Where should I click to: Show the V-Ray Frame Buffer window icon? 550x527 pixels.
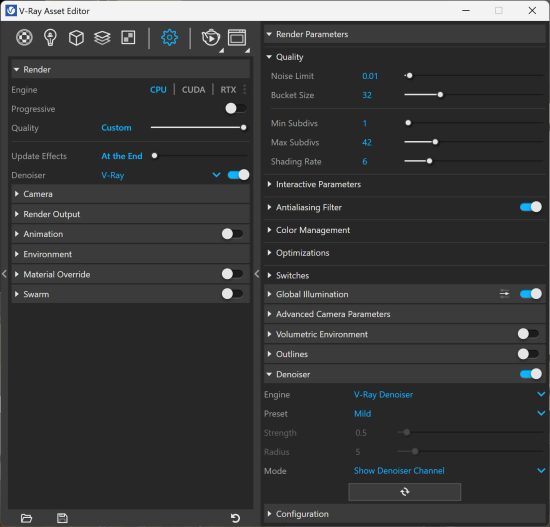tap(237, 37)
